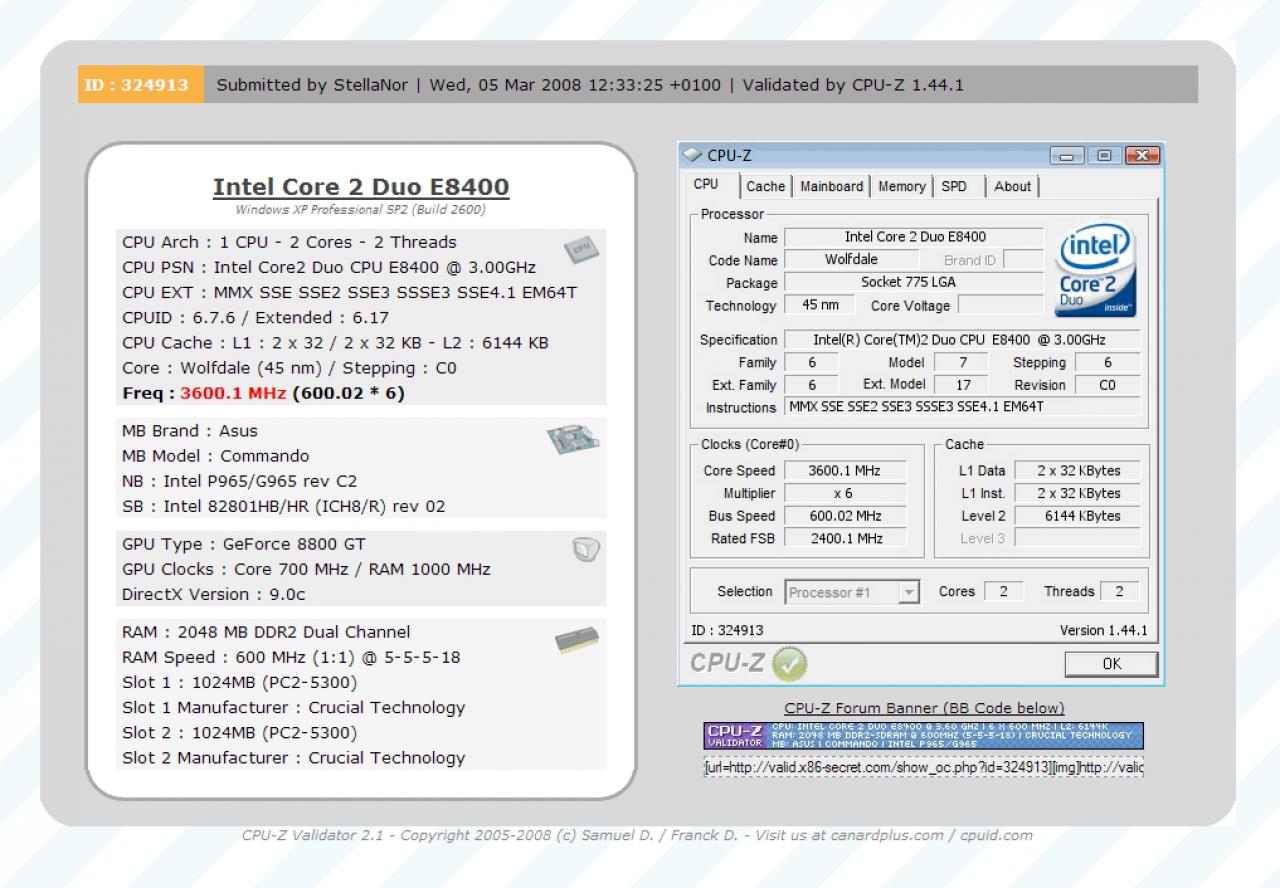Click the Revision C0 field
Viewport: 1280px width, 888px height.
pyautogui.click(x=1107, y=385)
